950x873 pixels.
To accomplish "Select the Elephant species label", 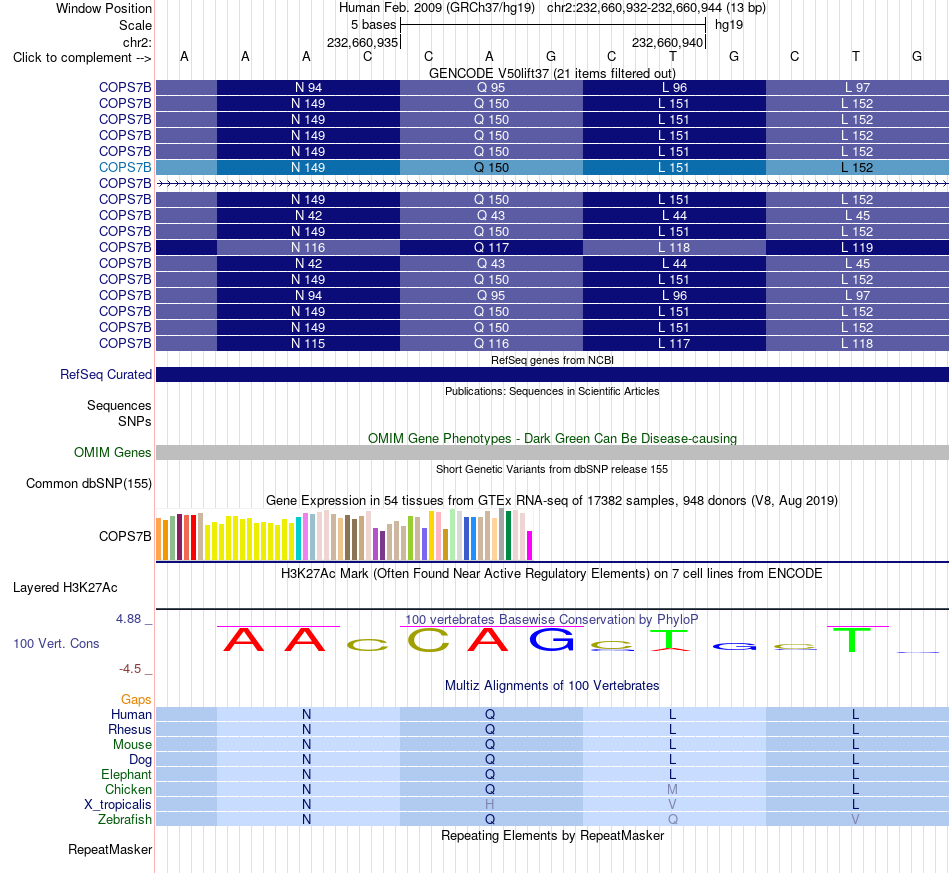I will click(126, 774).
